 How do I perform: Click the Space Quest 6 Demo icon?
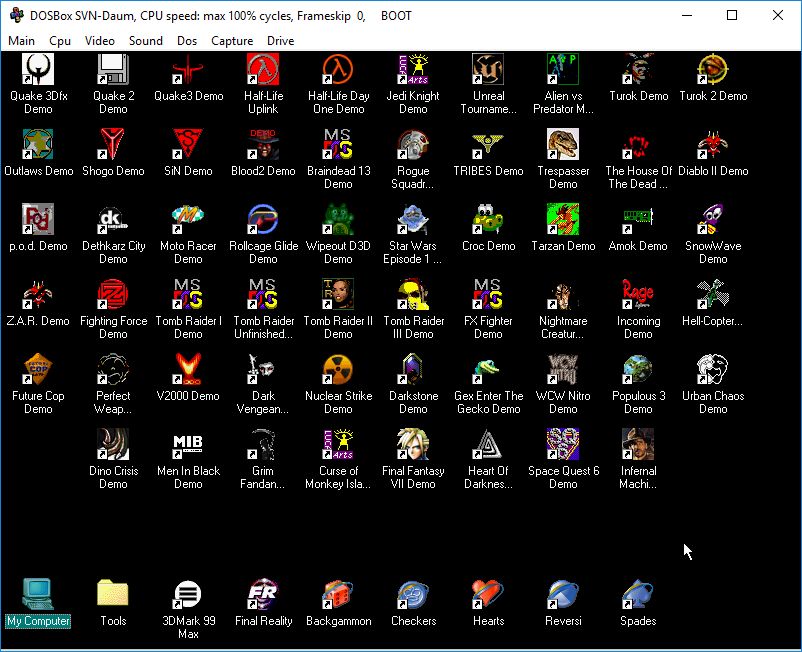[563, 446]
